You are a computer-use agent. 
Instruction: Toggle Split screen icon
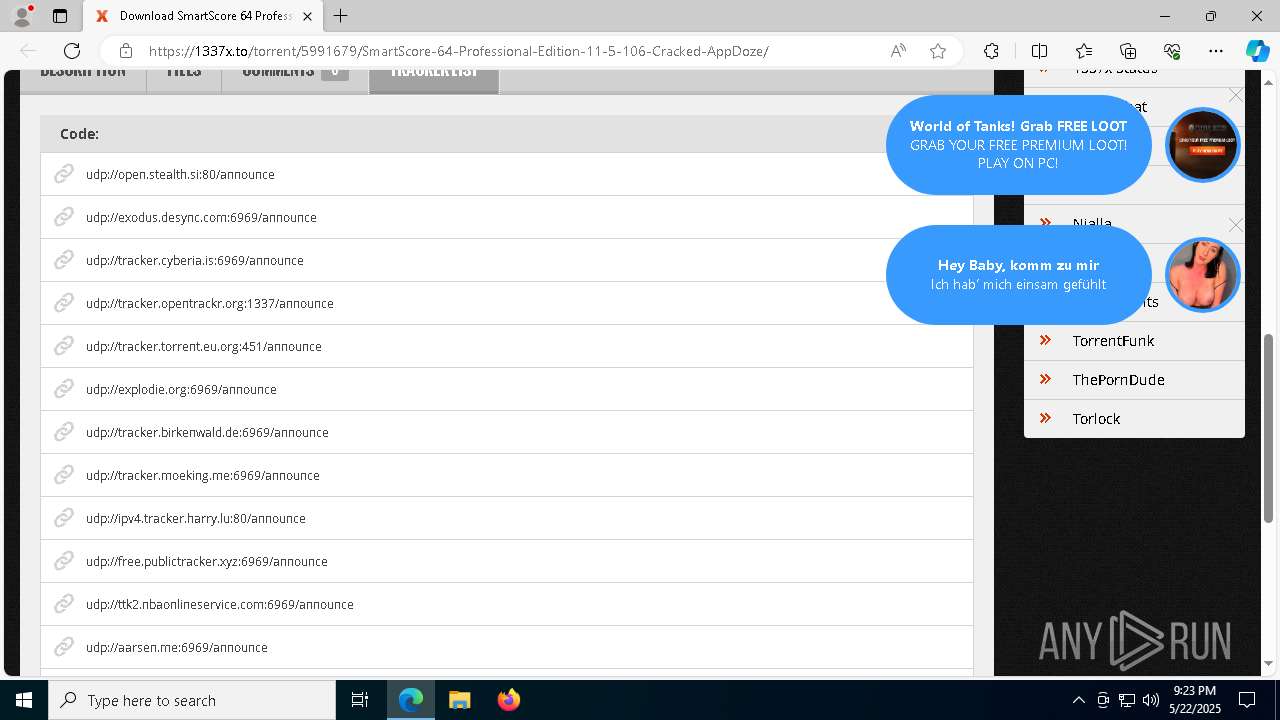coord(1039,51)
